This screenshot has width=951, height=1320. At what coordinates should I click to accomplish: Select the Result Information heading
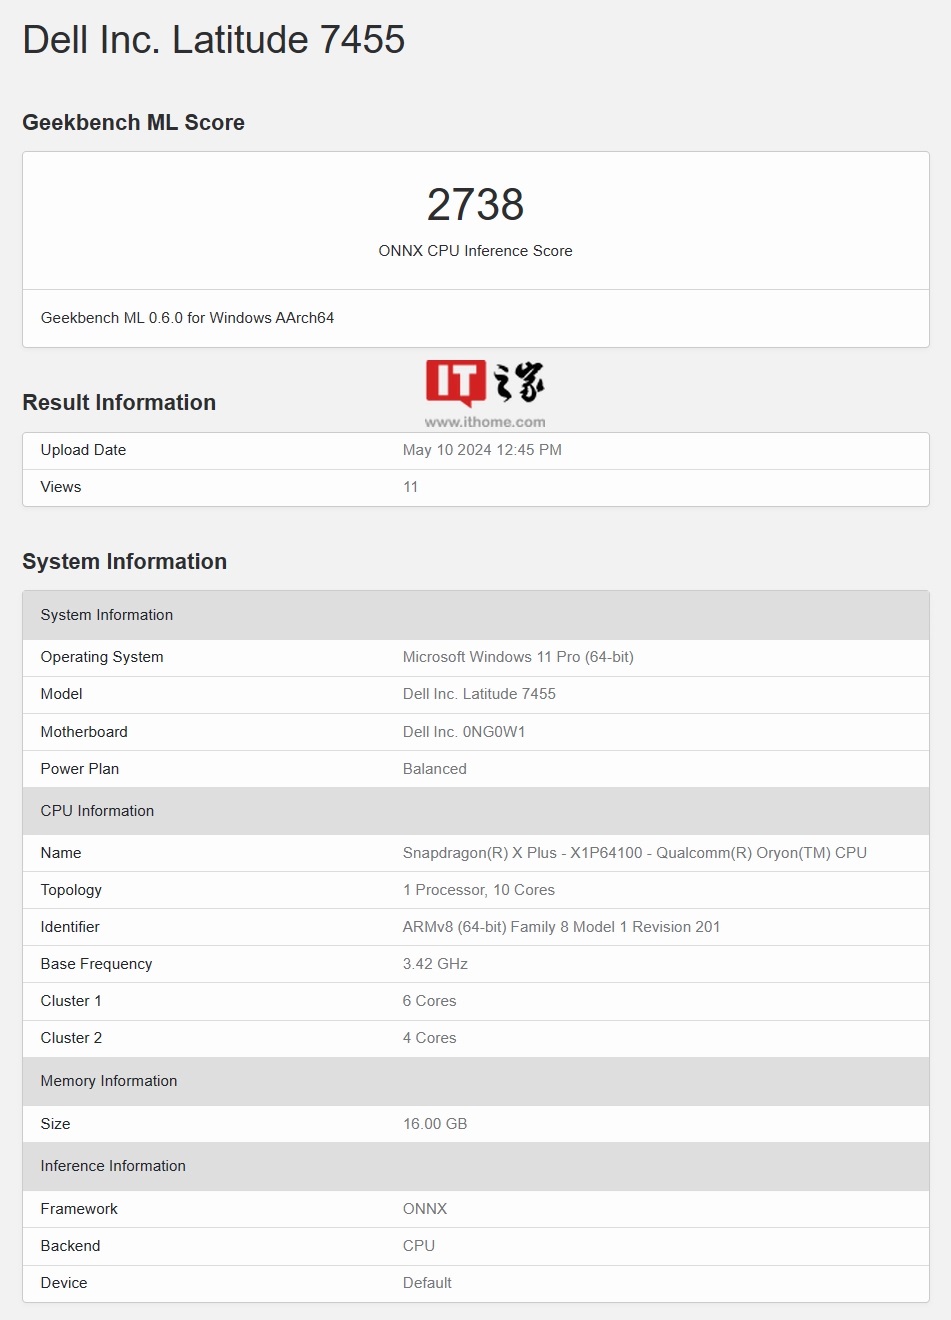coord(119,402)
